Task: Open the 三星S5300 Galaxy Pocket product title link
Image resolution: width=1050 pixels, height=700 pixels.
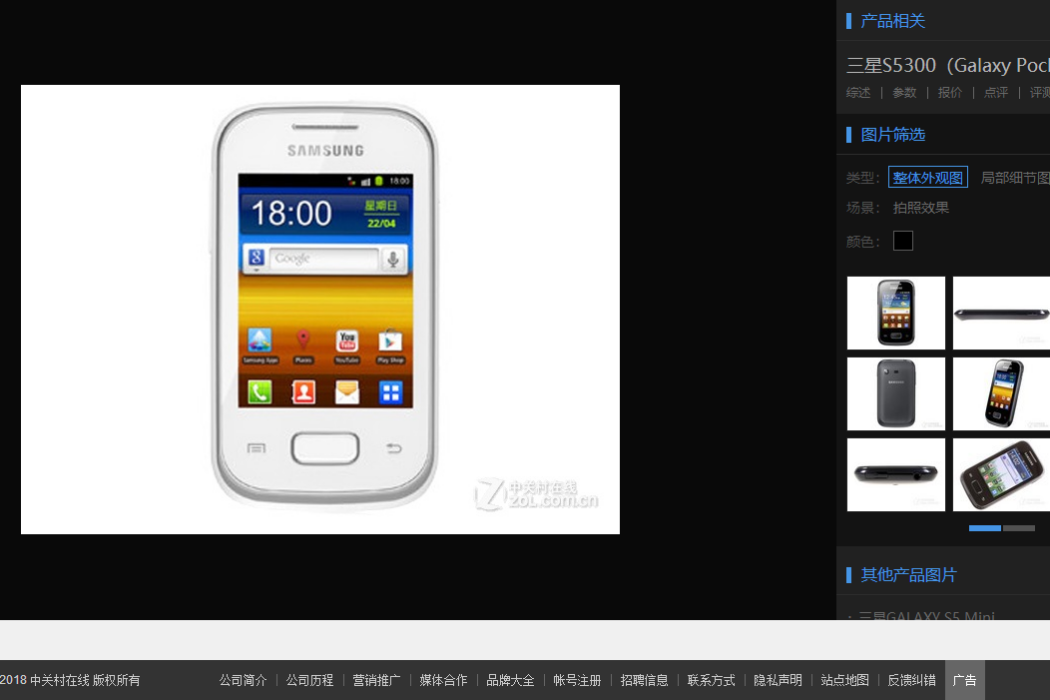Action: [x=948, y=65]
